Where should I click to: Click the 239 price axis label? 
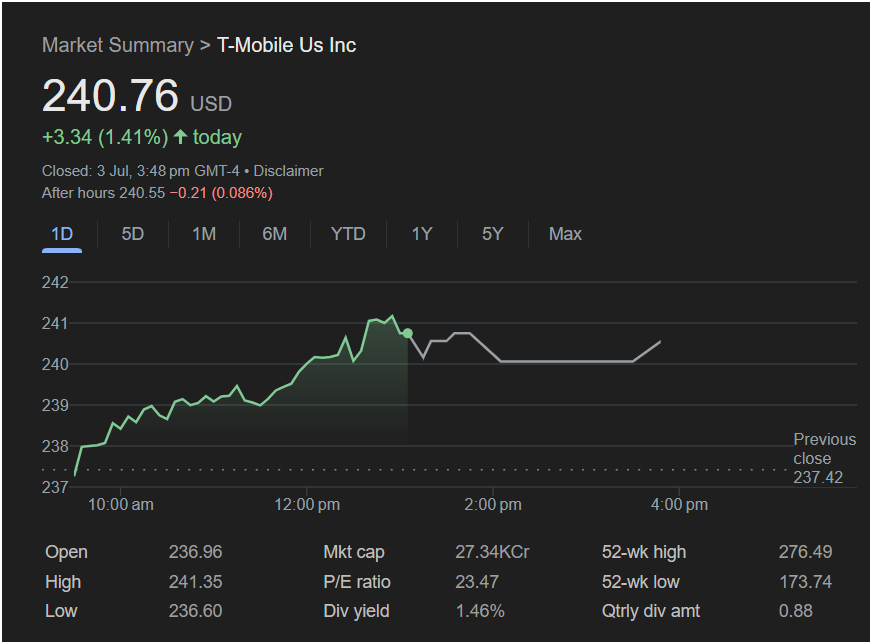[x=55, y=405]
